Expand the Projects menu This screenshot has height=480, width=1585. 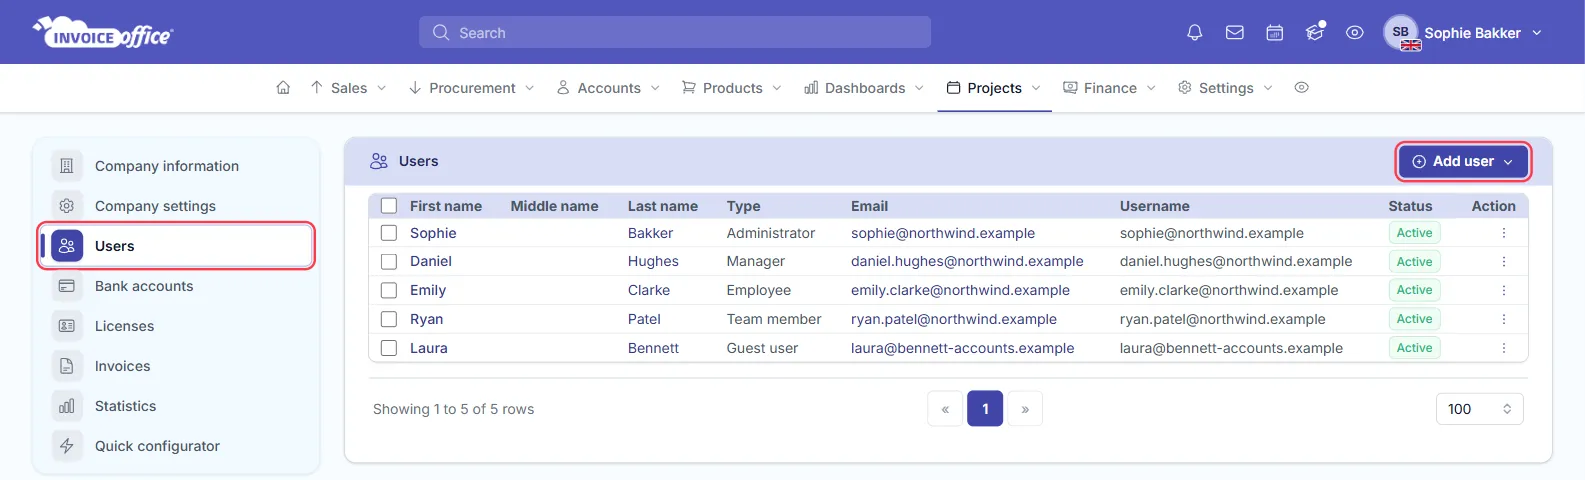click(x=994, y=88)
